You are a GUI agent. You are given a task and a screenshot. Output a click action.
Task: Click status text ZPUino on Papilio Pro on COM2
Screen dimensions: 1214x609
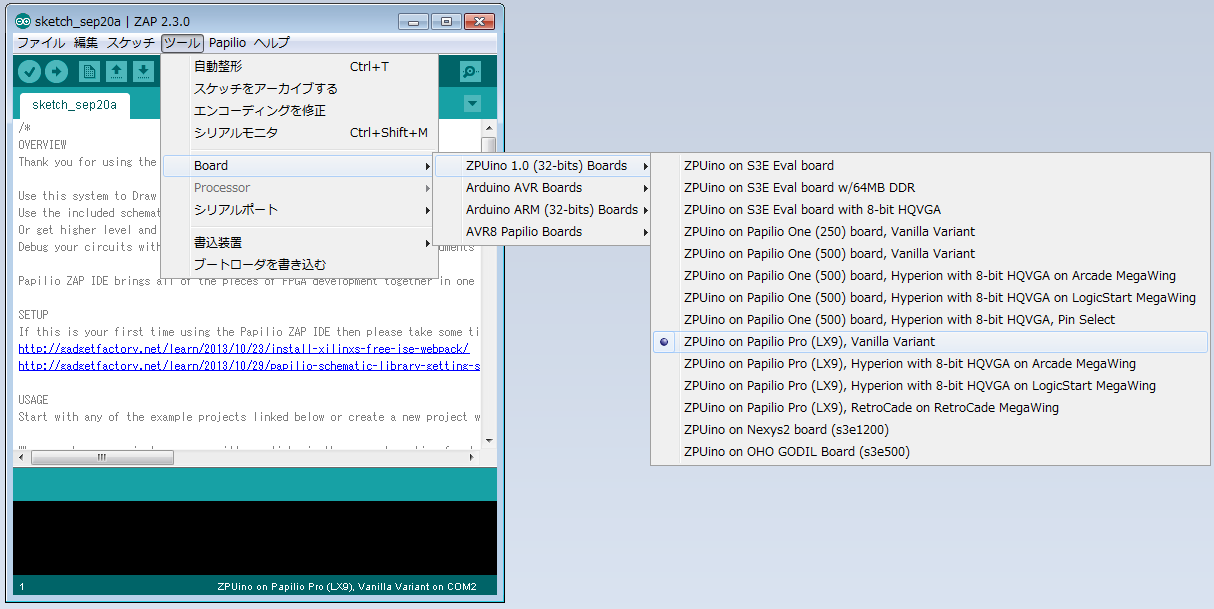346,587
